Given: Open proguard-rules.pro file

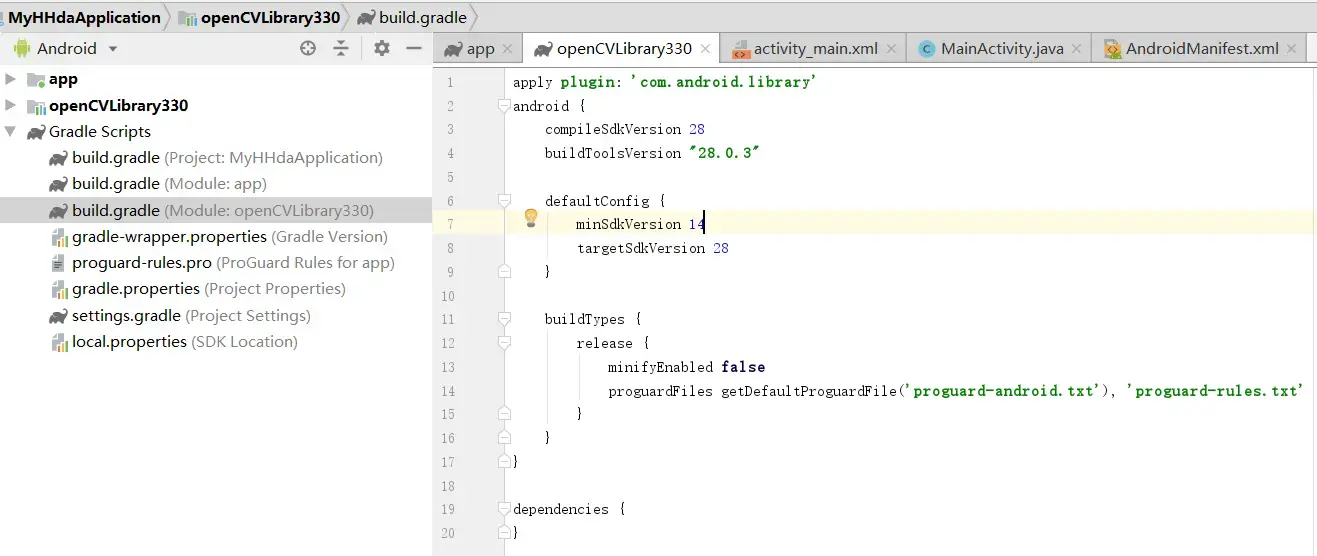Looking at the screenshot, I should click(x=233, y=262).
